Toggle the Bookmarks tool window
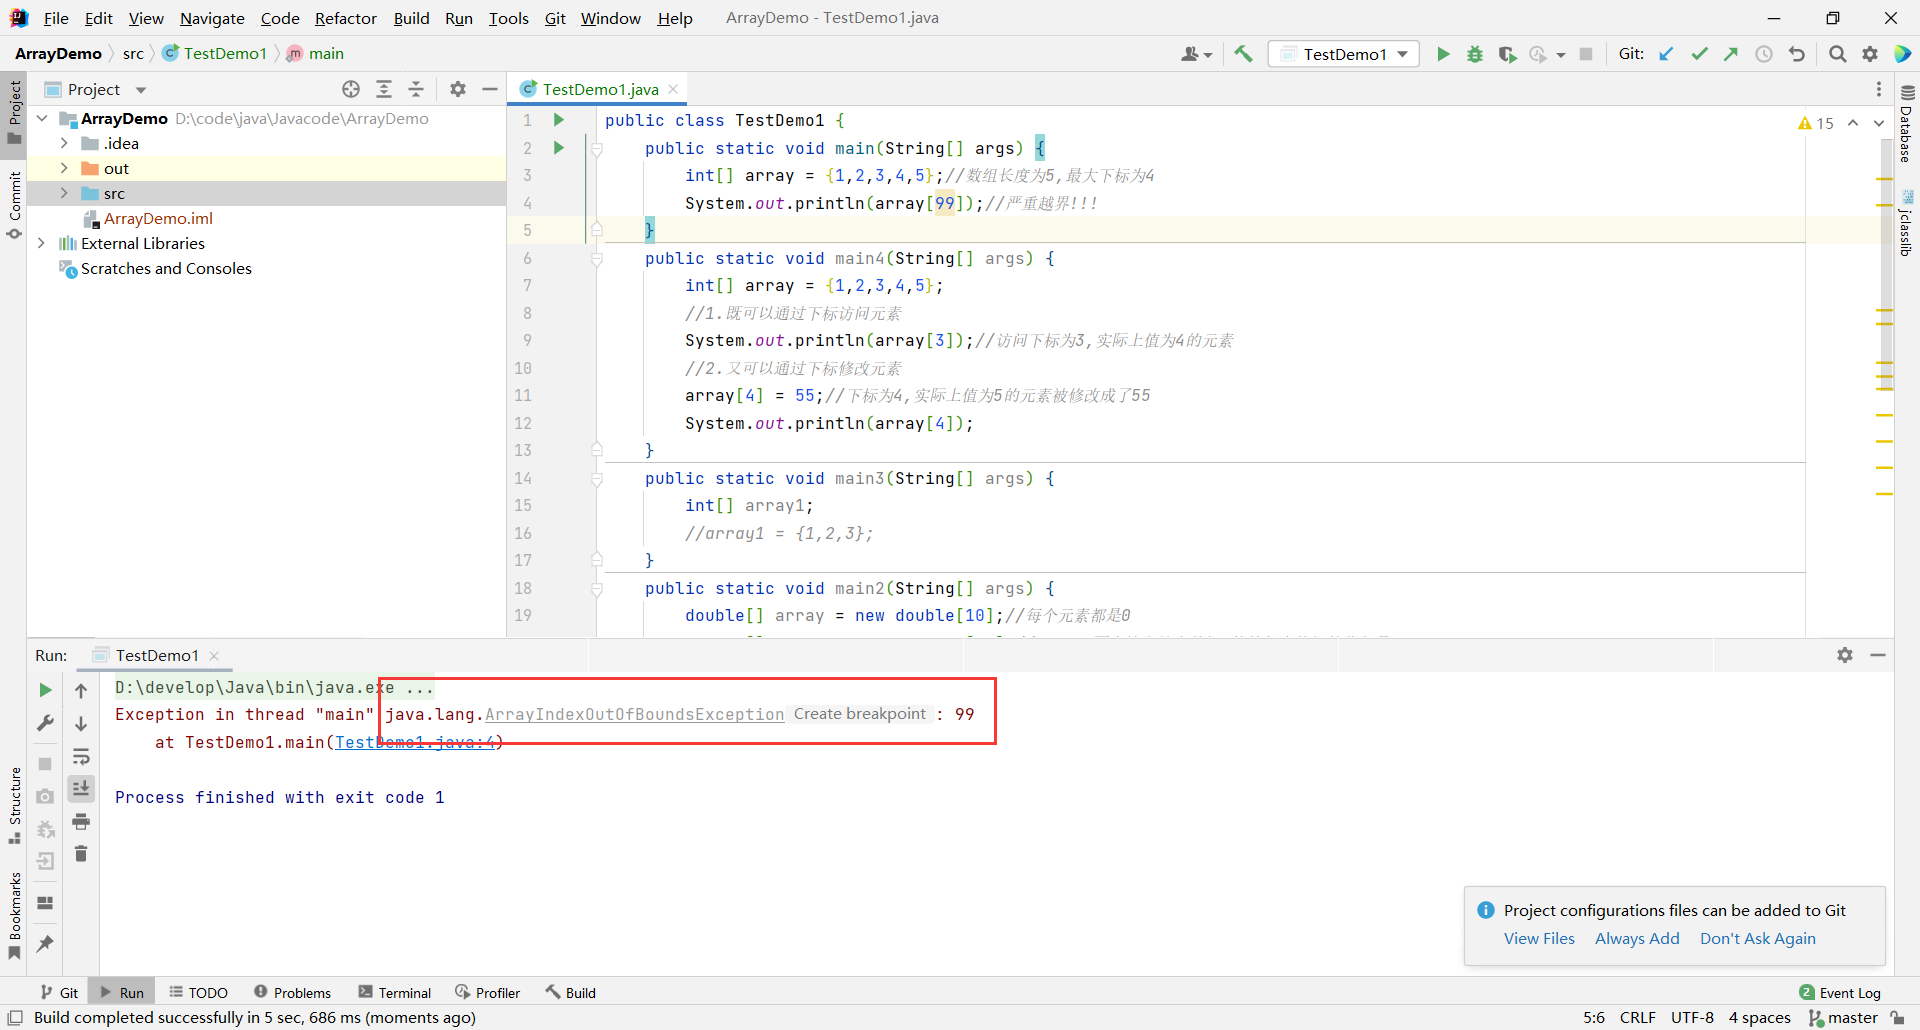Viewport: 1920px width, 1030px height. [14, 916]
